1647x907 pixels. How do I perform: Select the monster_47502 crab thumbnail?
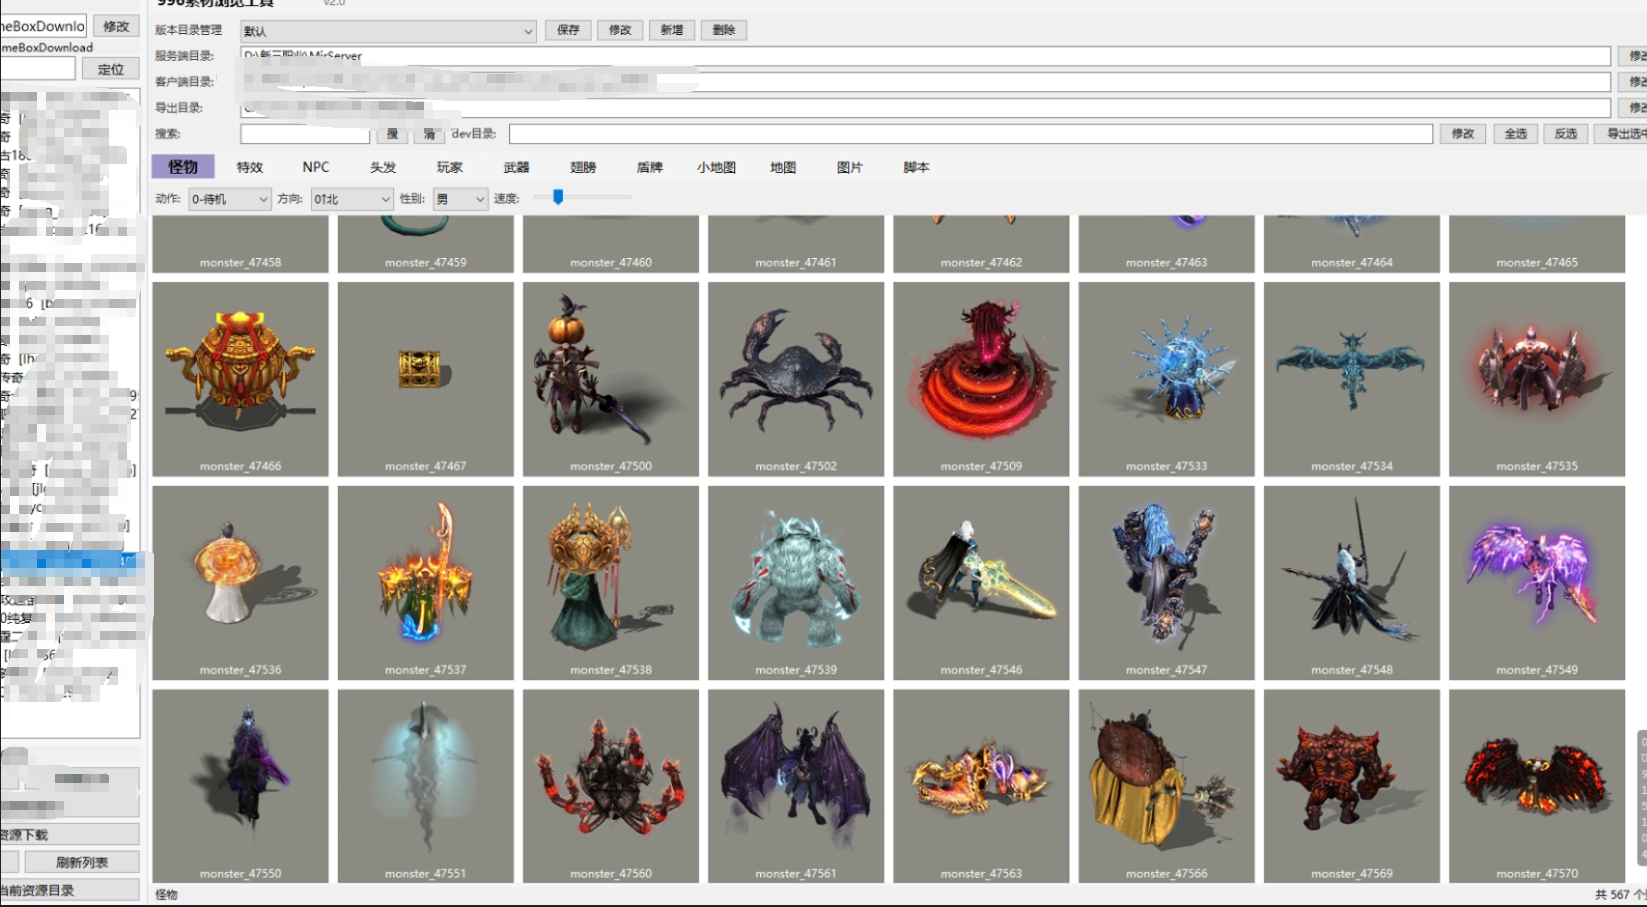pyautogui.click(x=796, y=379)
